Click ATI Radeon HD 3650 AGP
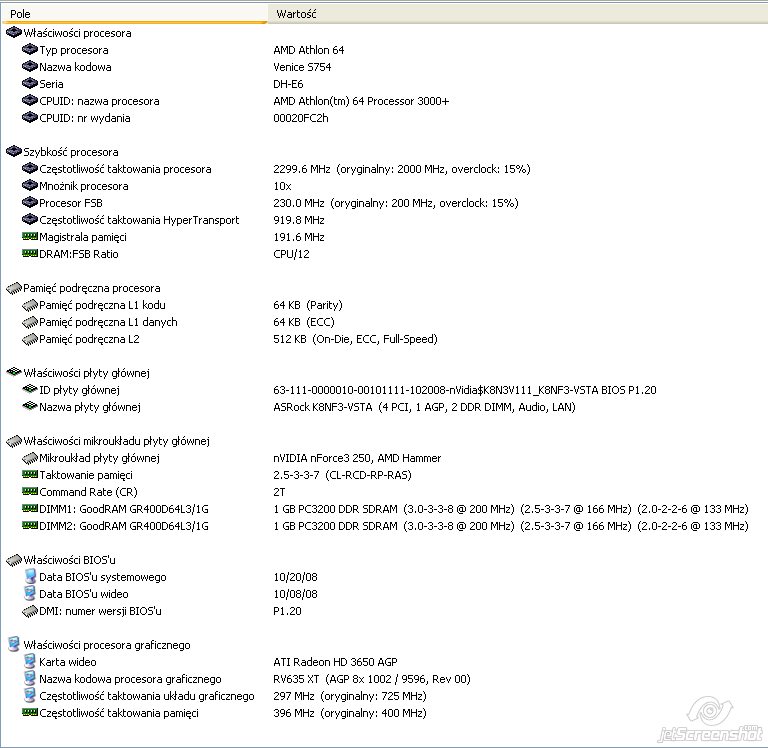The image size is (768, 748). click(336, 662)
